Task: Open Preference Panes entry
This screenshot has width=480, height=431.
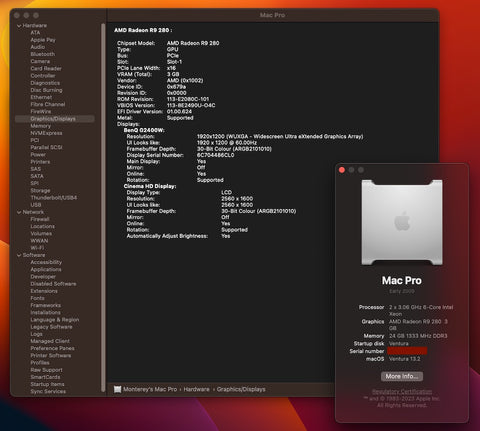Action: point(52,348)
